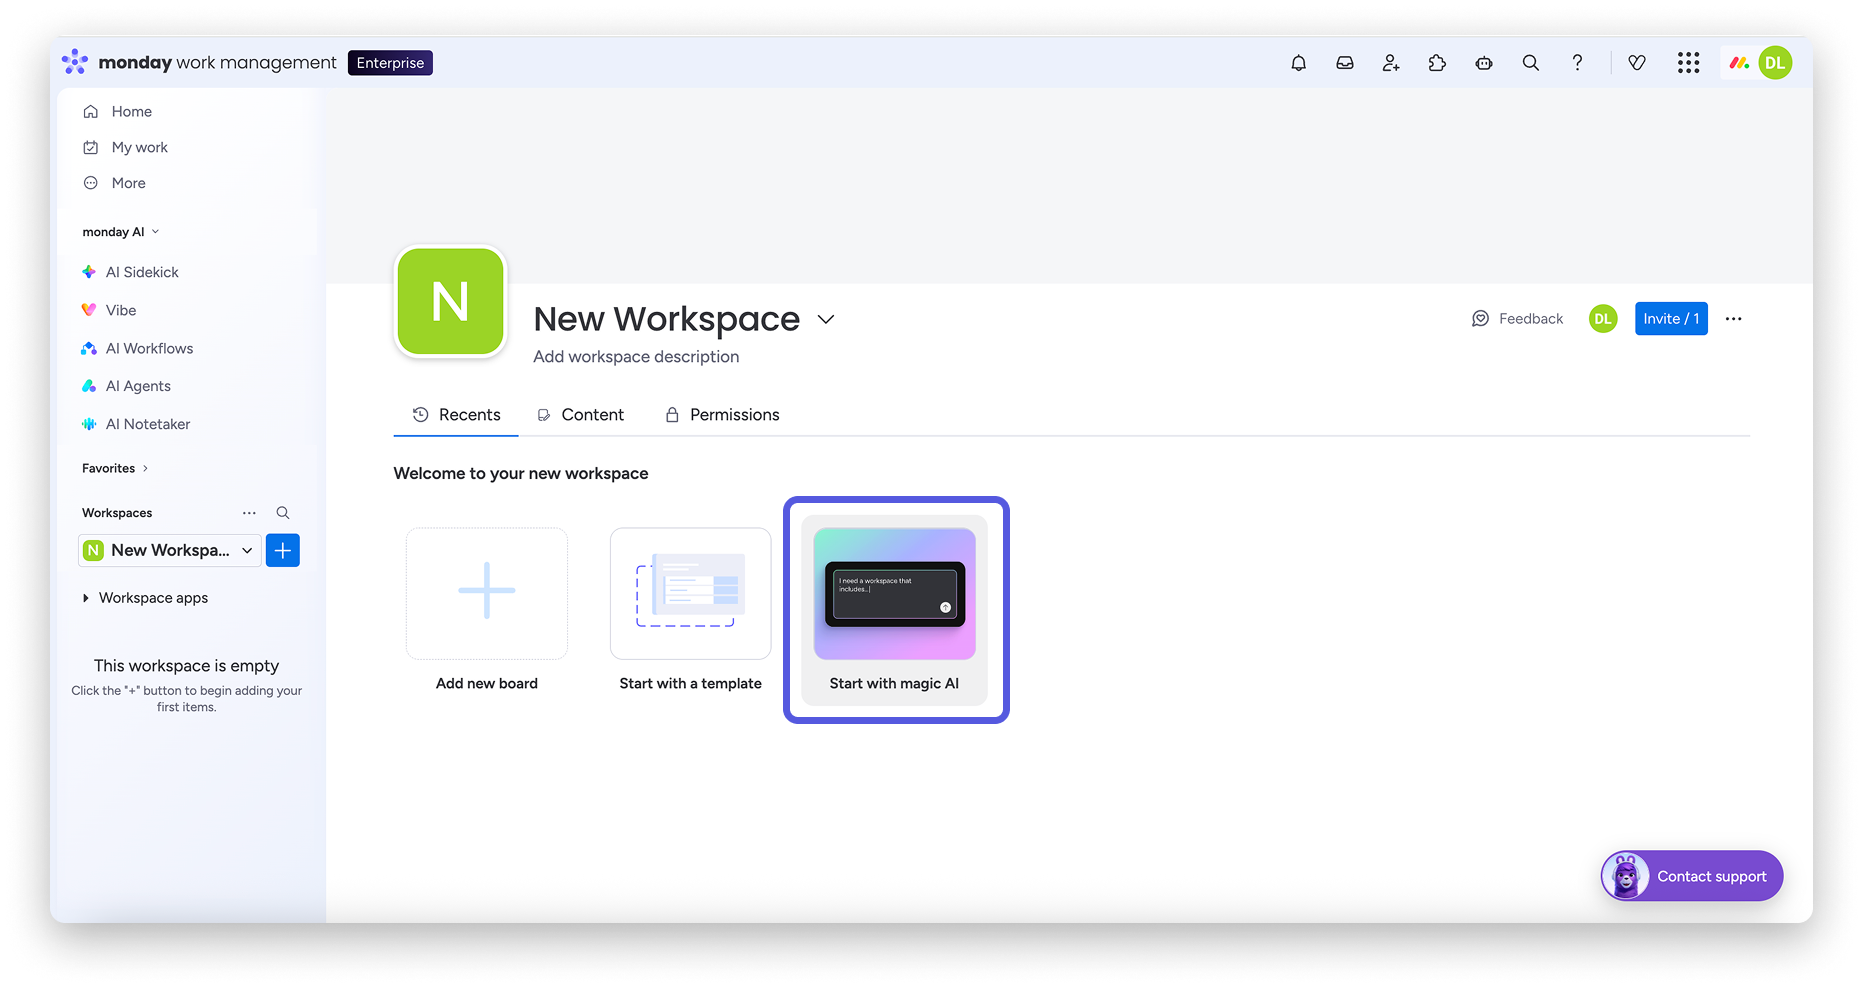Open the help question mark
Image resolution: width=1863 pixels, height=988 pixels.
click(1577, 63)
